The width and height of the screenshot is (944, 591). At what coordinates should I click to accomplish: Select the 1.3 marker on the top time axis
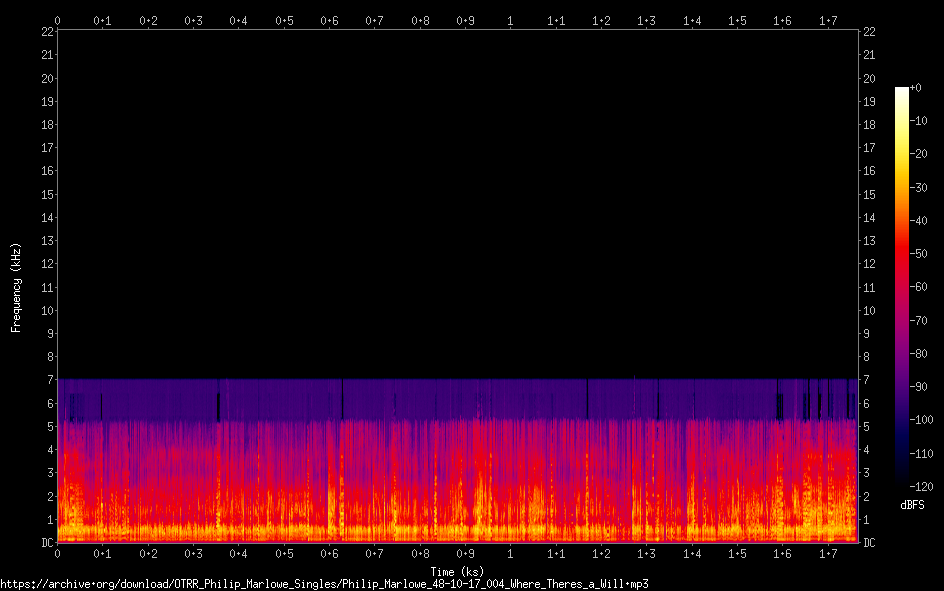tap(647, 20)
